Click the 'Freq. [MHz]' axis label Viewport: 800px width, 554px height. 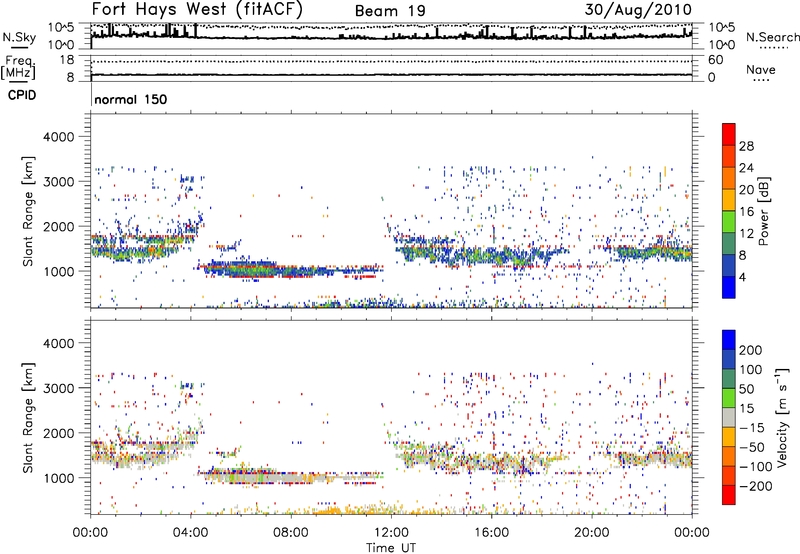(19, 68)
